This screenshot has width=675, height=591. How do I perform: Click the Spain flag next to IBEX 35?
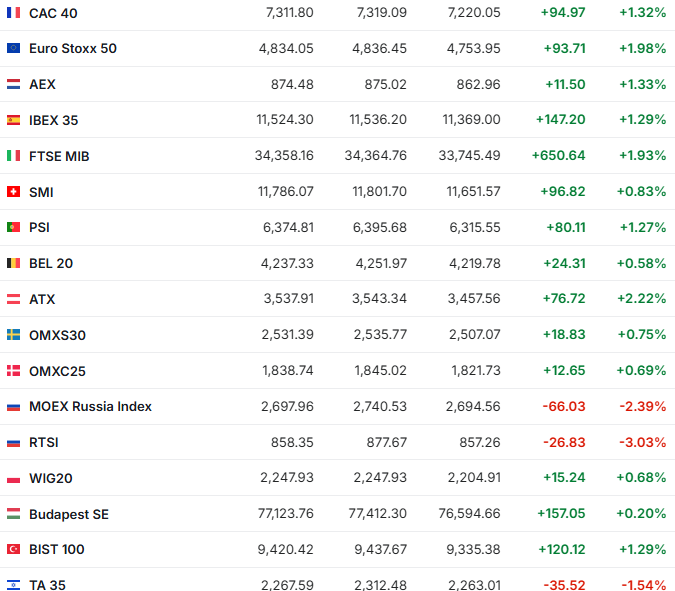tap(13, 120)
